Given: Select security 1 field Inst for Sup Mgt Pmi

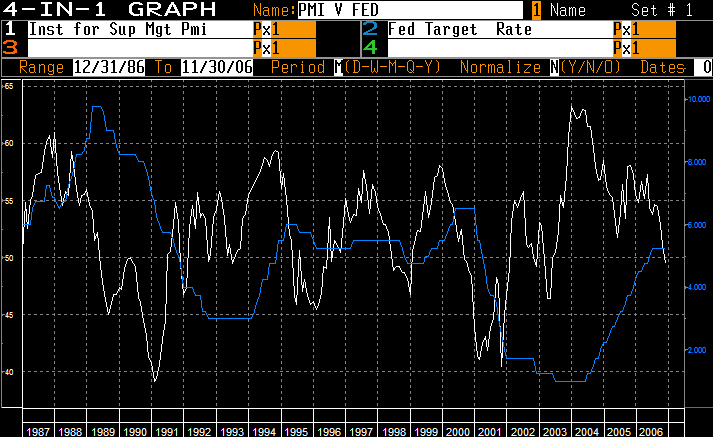Looking at the screenshot, I should click(x=140, y=30).
